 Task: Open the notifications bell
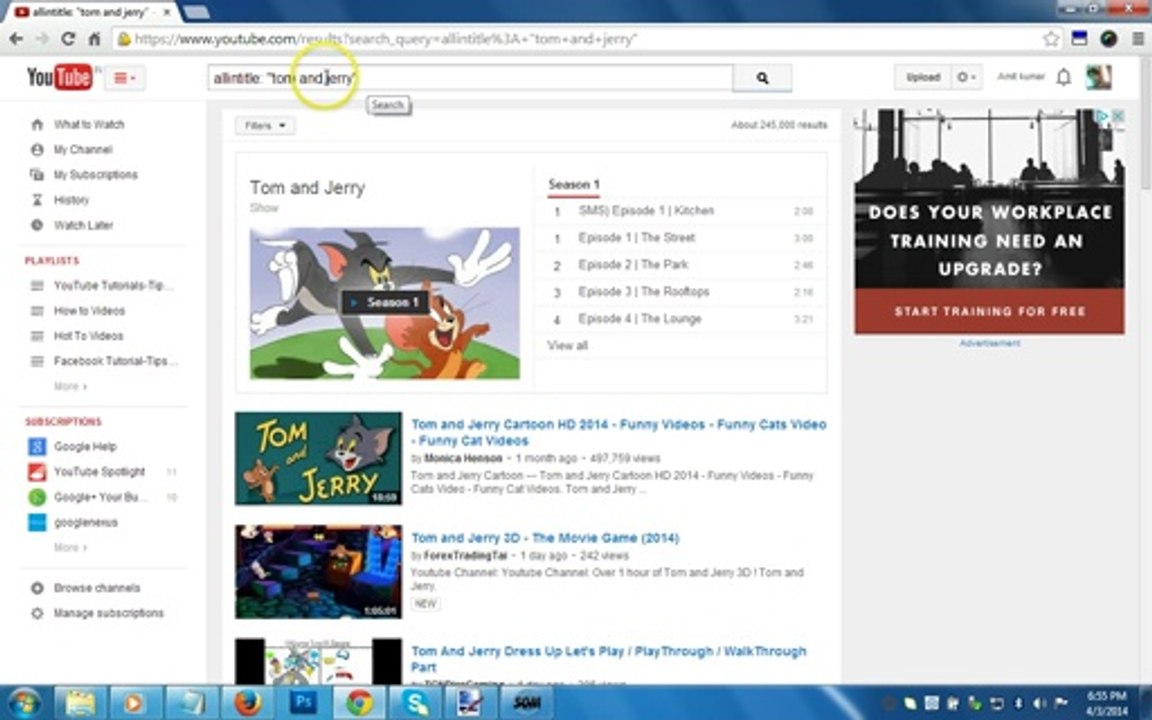pos(1063,77)
